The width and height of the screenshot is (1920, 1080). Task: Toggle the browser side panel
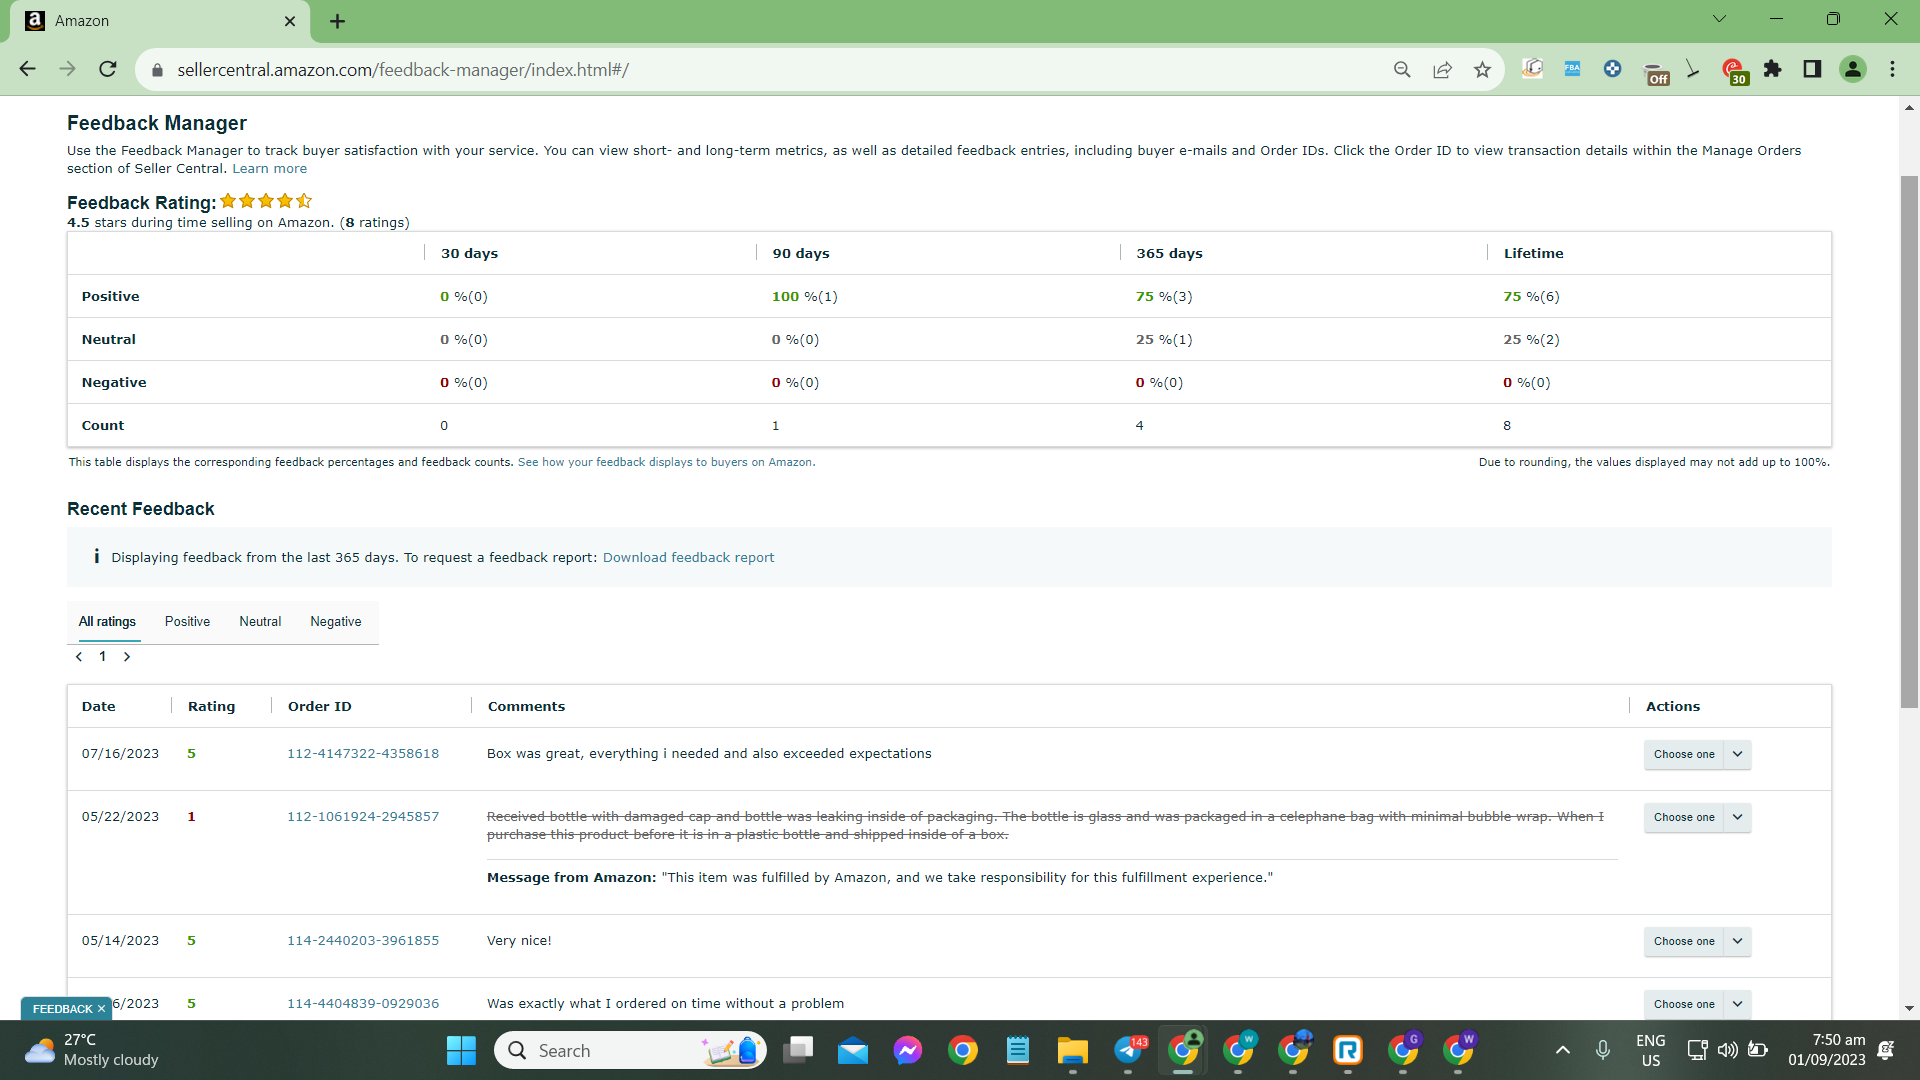point(1812,69)
